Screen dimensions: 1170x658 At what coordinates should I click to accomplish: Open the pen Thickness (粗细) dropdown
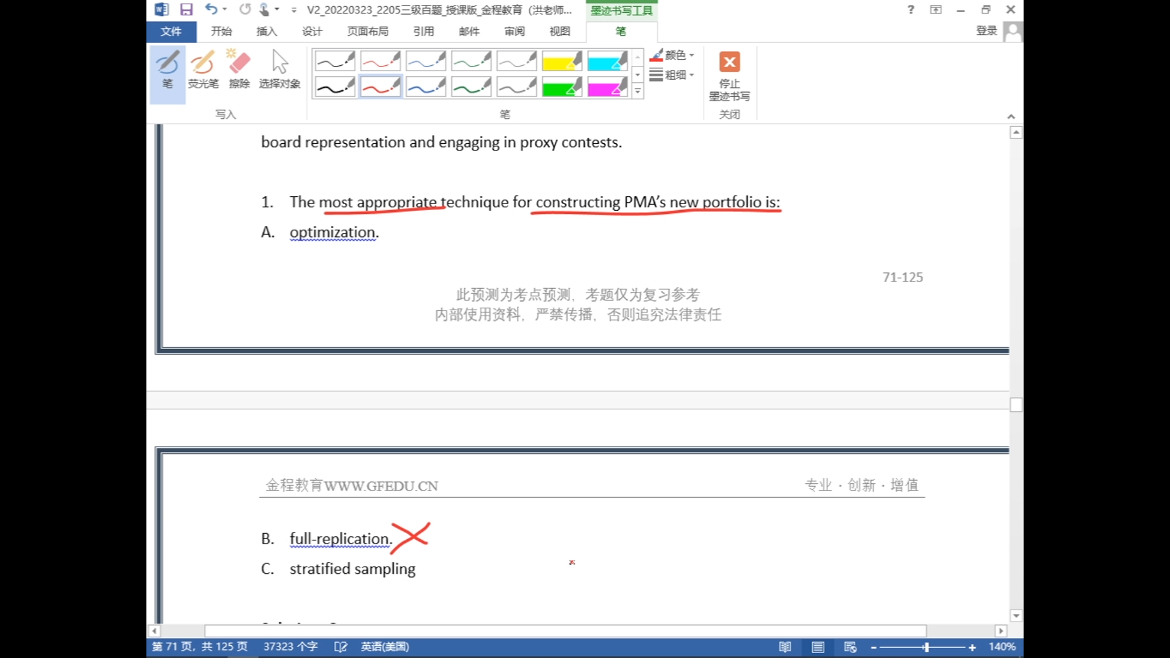pyautogui.click(x=672, y=75)
